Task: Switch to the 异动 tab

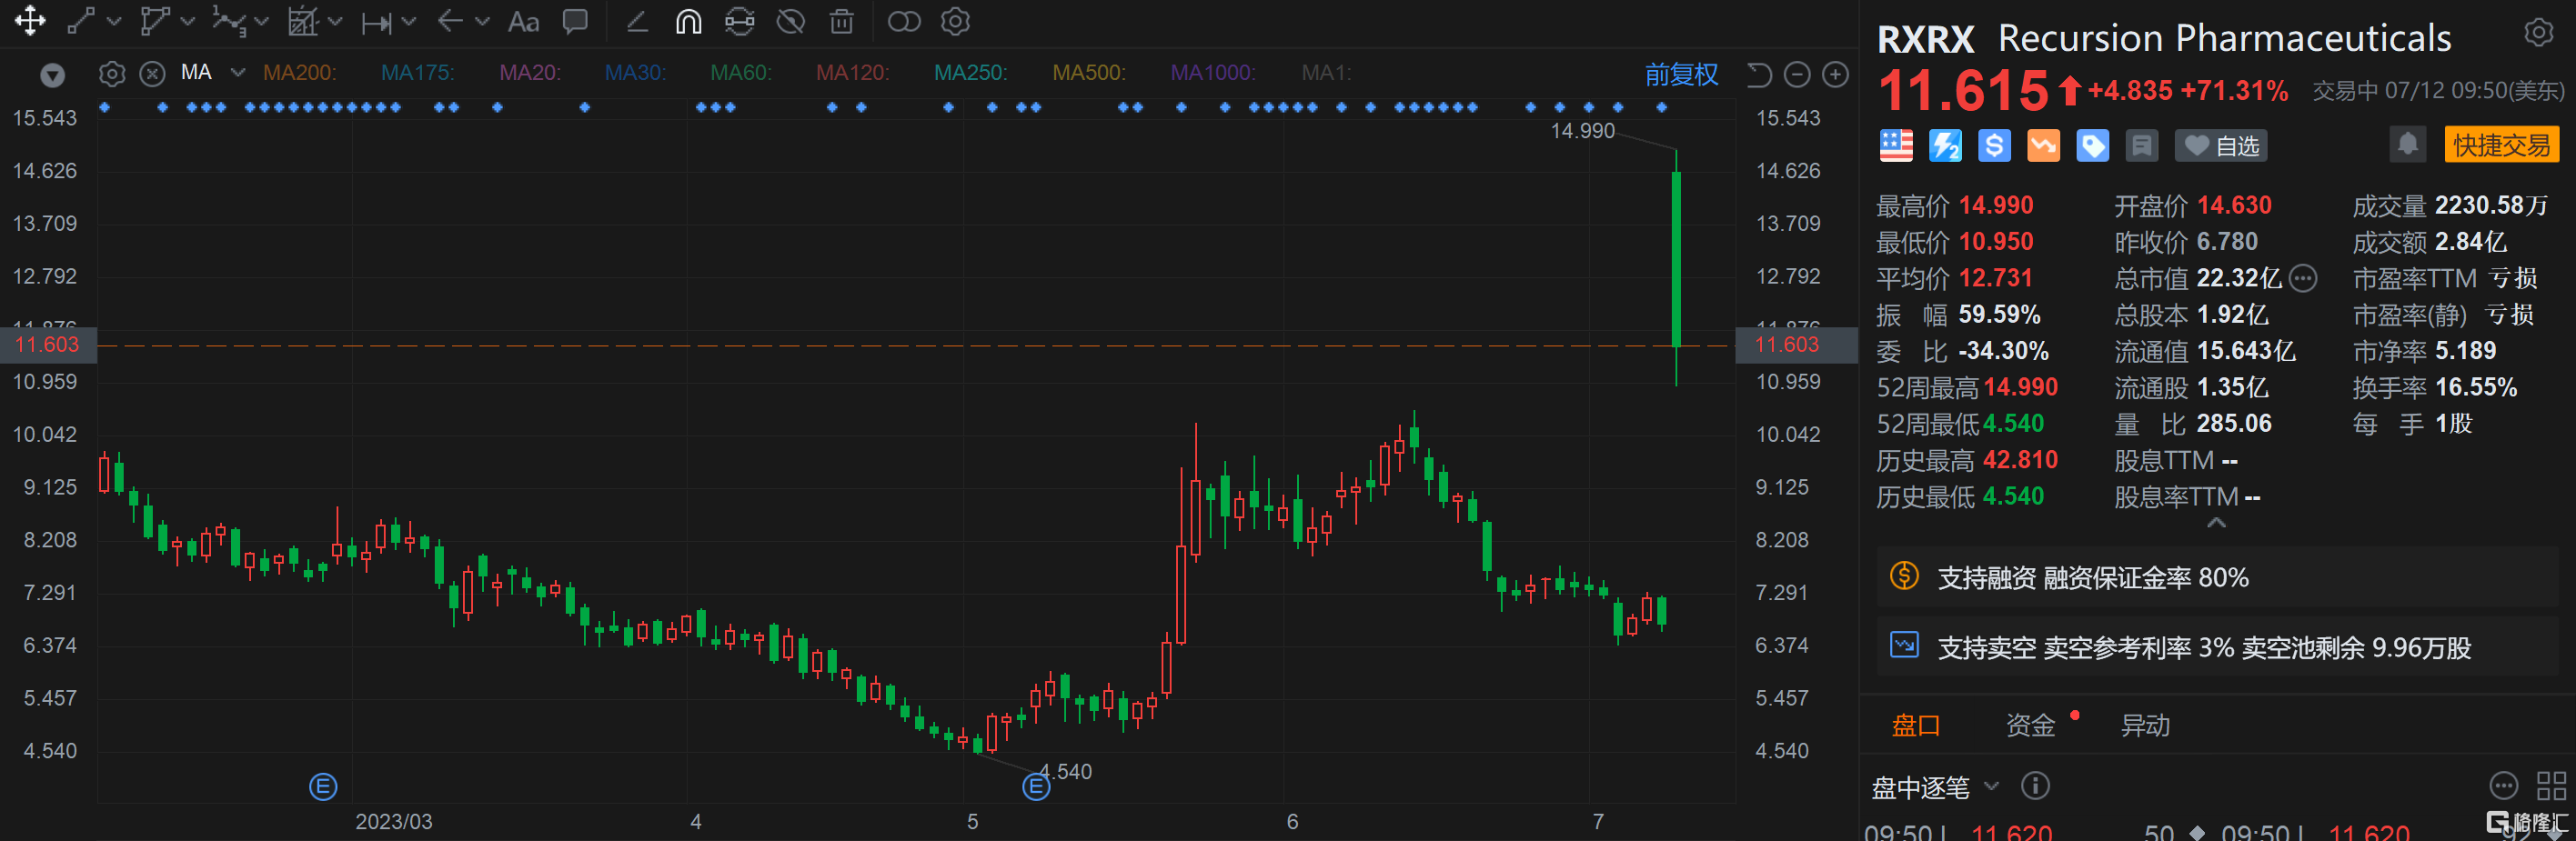Action: pos(2145,725)
